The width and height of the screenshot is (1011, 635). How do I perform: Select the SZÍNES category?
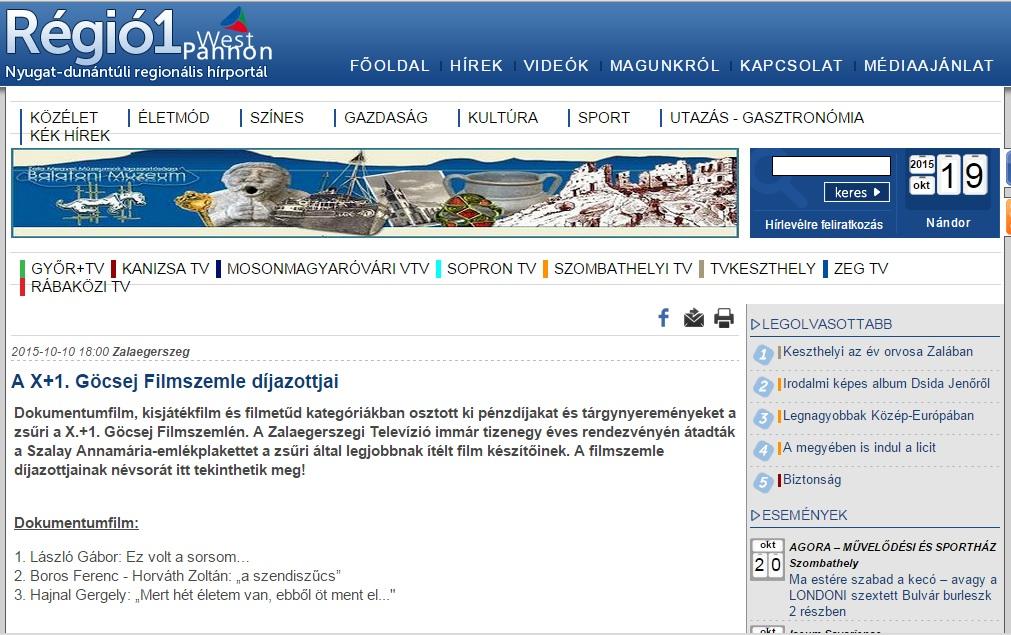click(277, 118)
